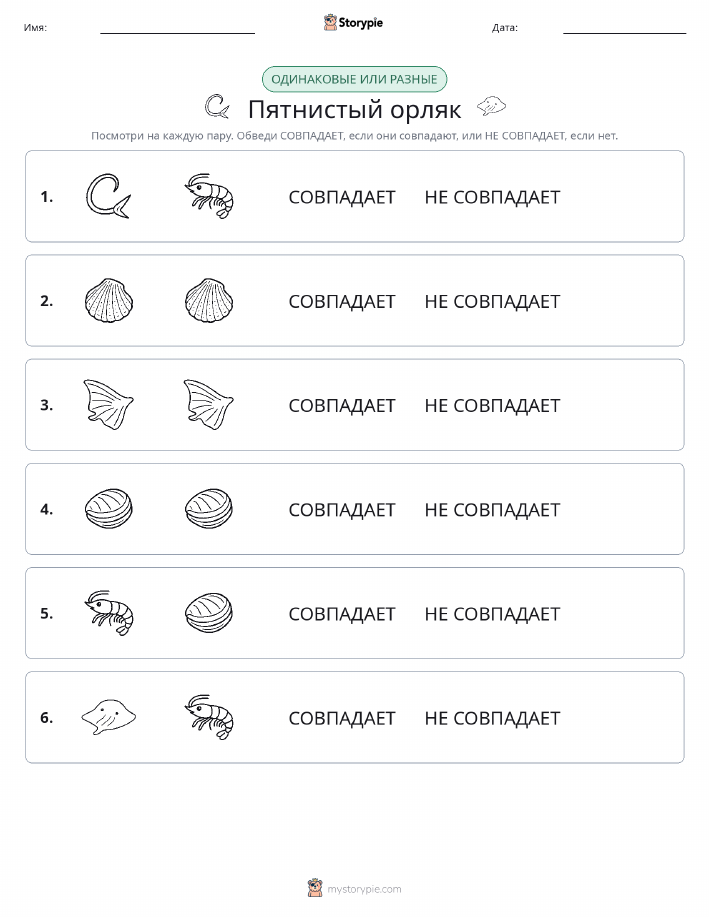This screenshot has width=709, height=917.
Task: Choose НЕ СОВПАДАЕТ for row 5
Action: pyautogui.click(x=492, y=613)
